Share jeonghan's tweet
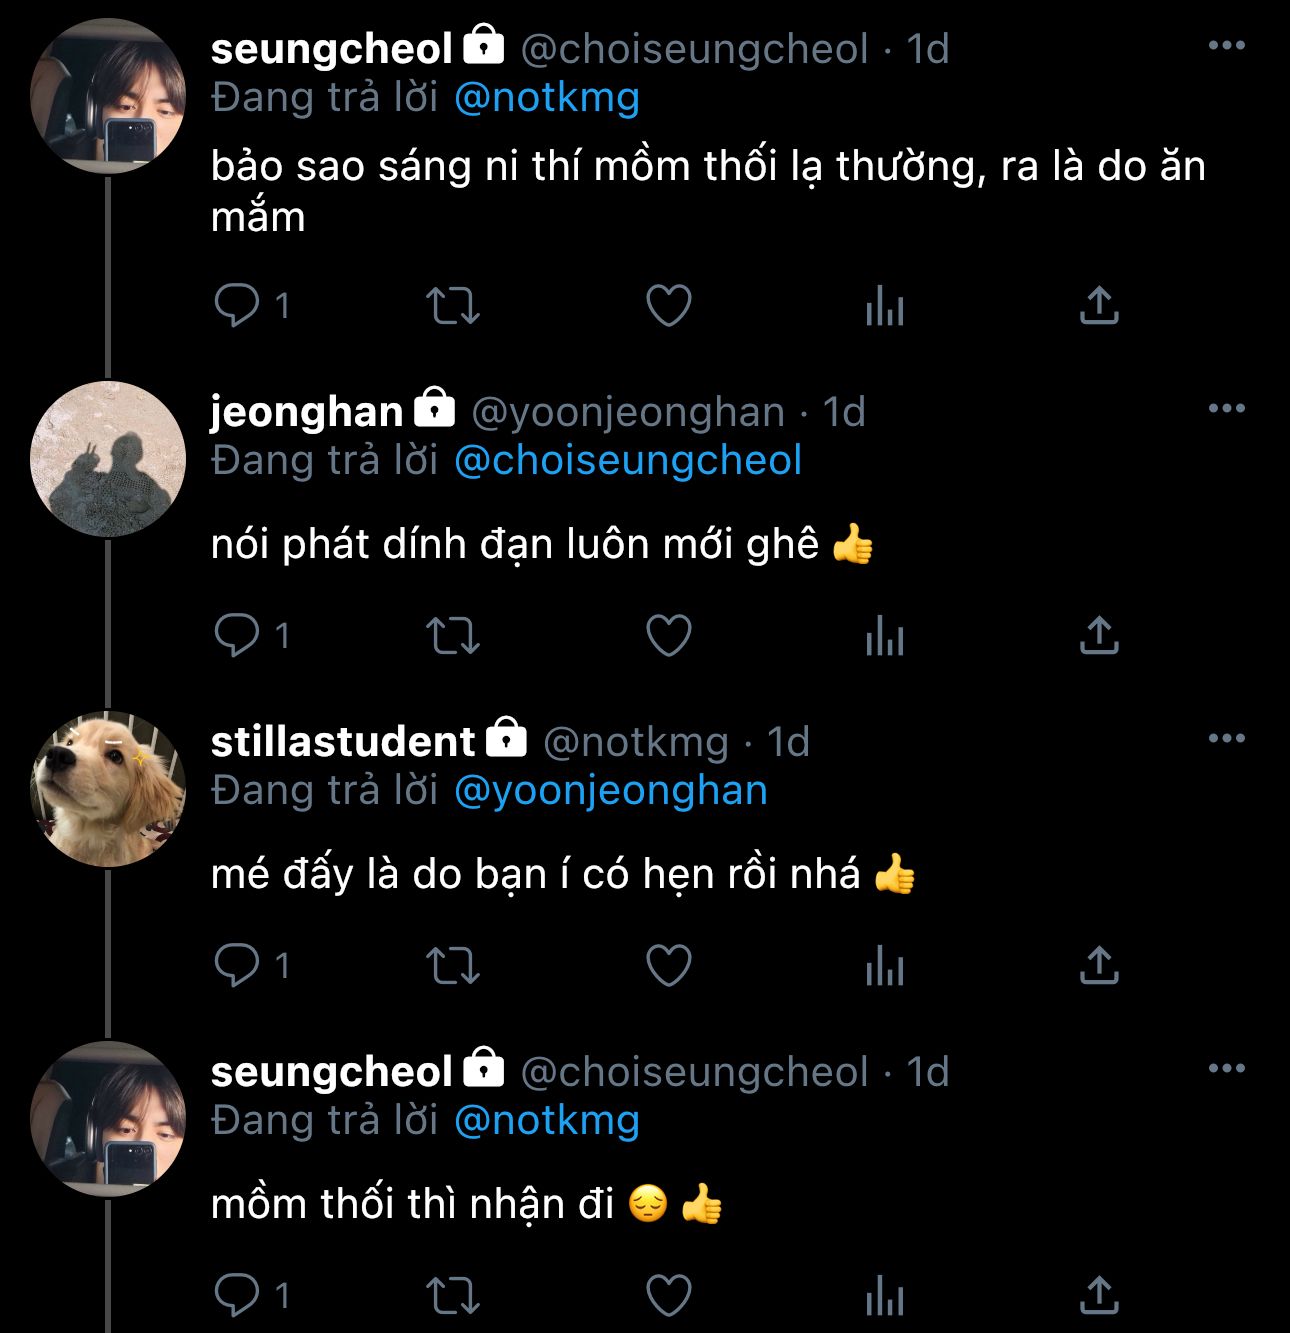Viewport: 1290px width, 1333px height. [x=1099, y=636]
